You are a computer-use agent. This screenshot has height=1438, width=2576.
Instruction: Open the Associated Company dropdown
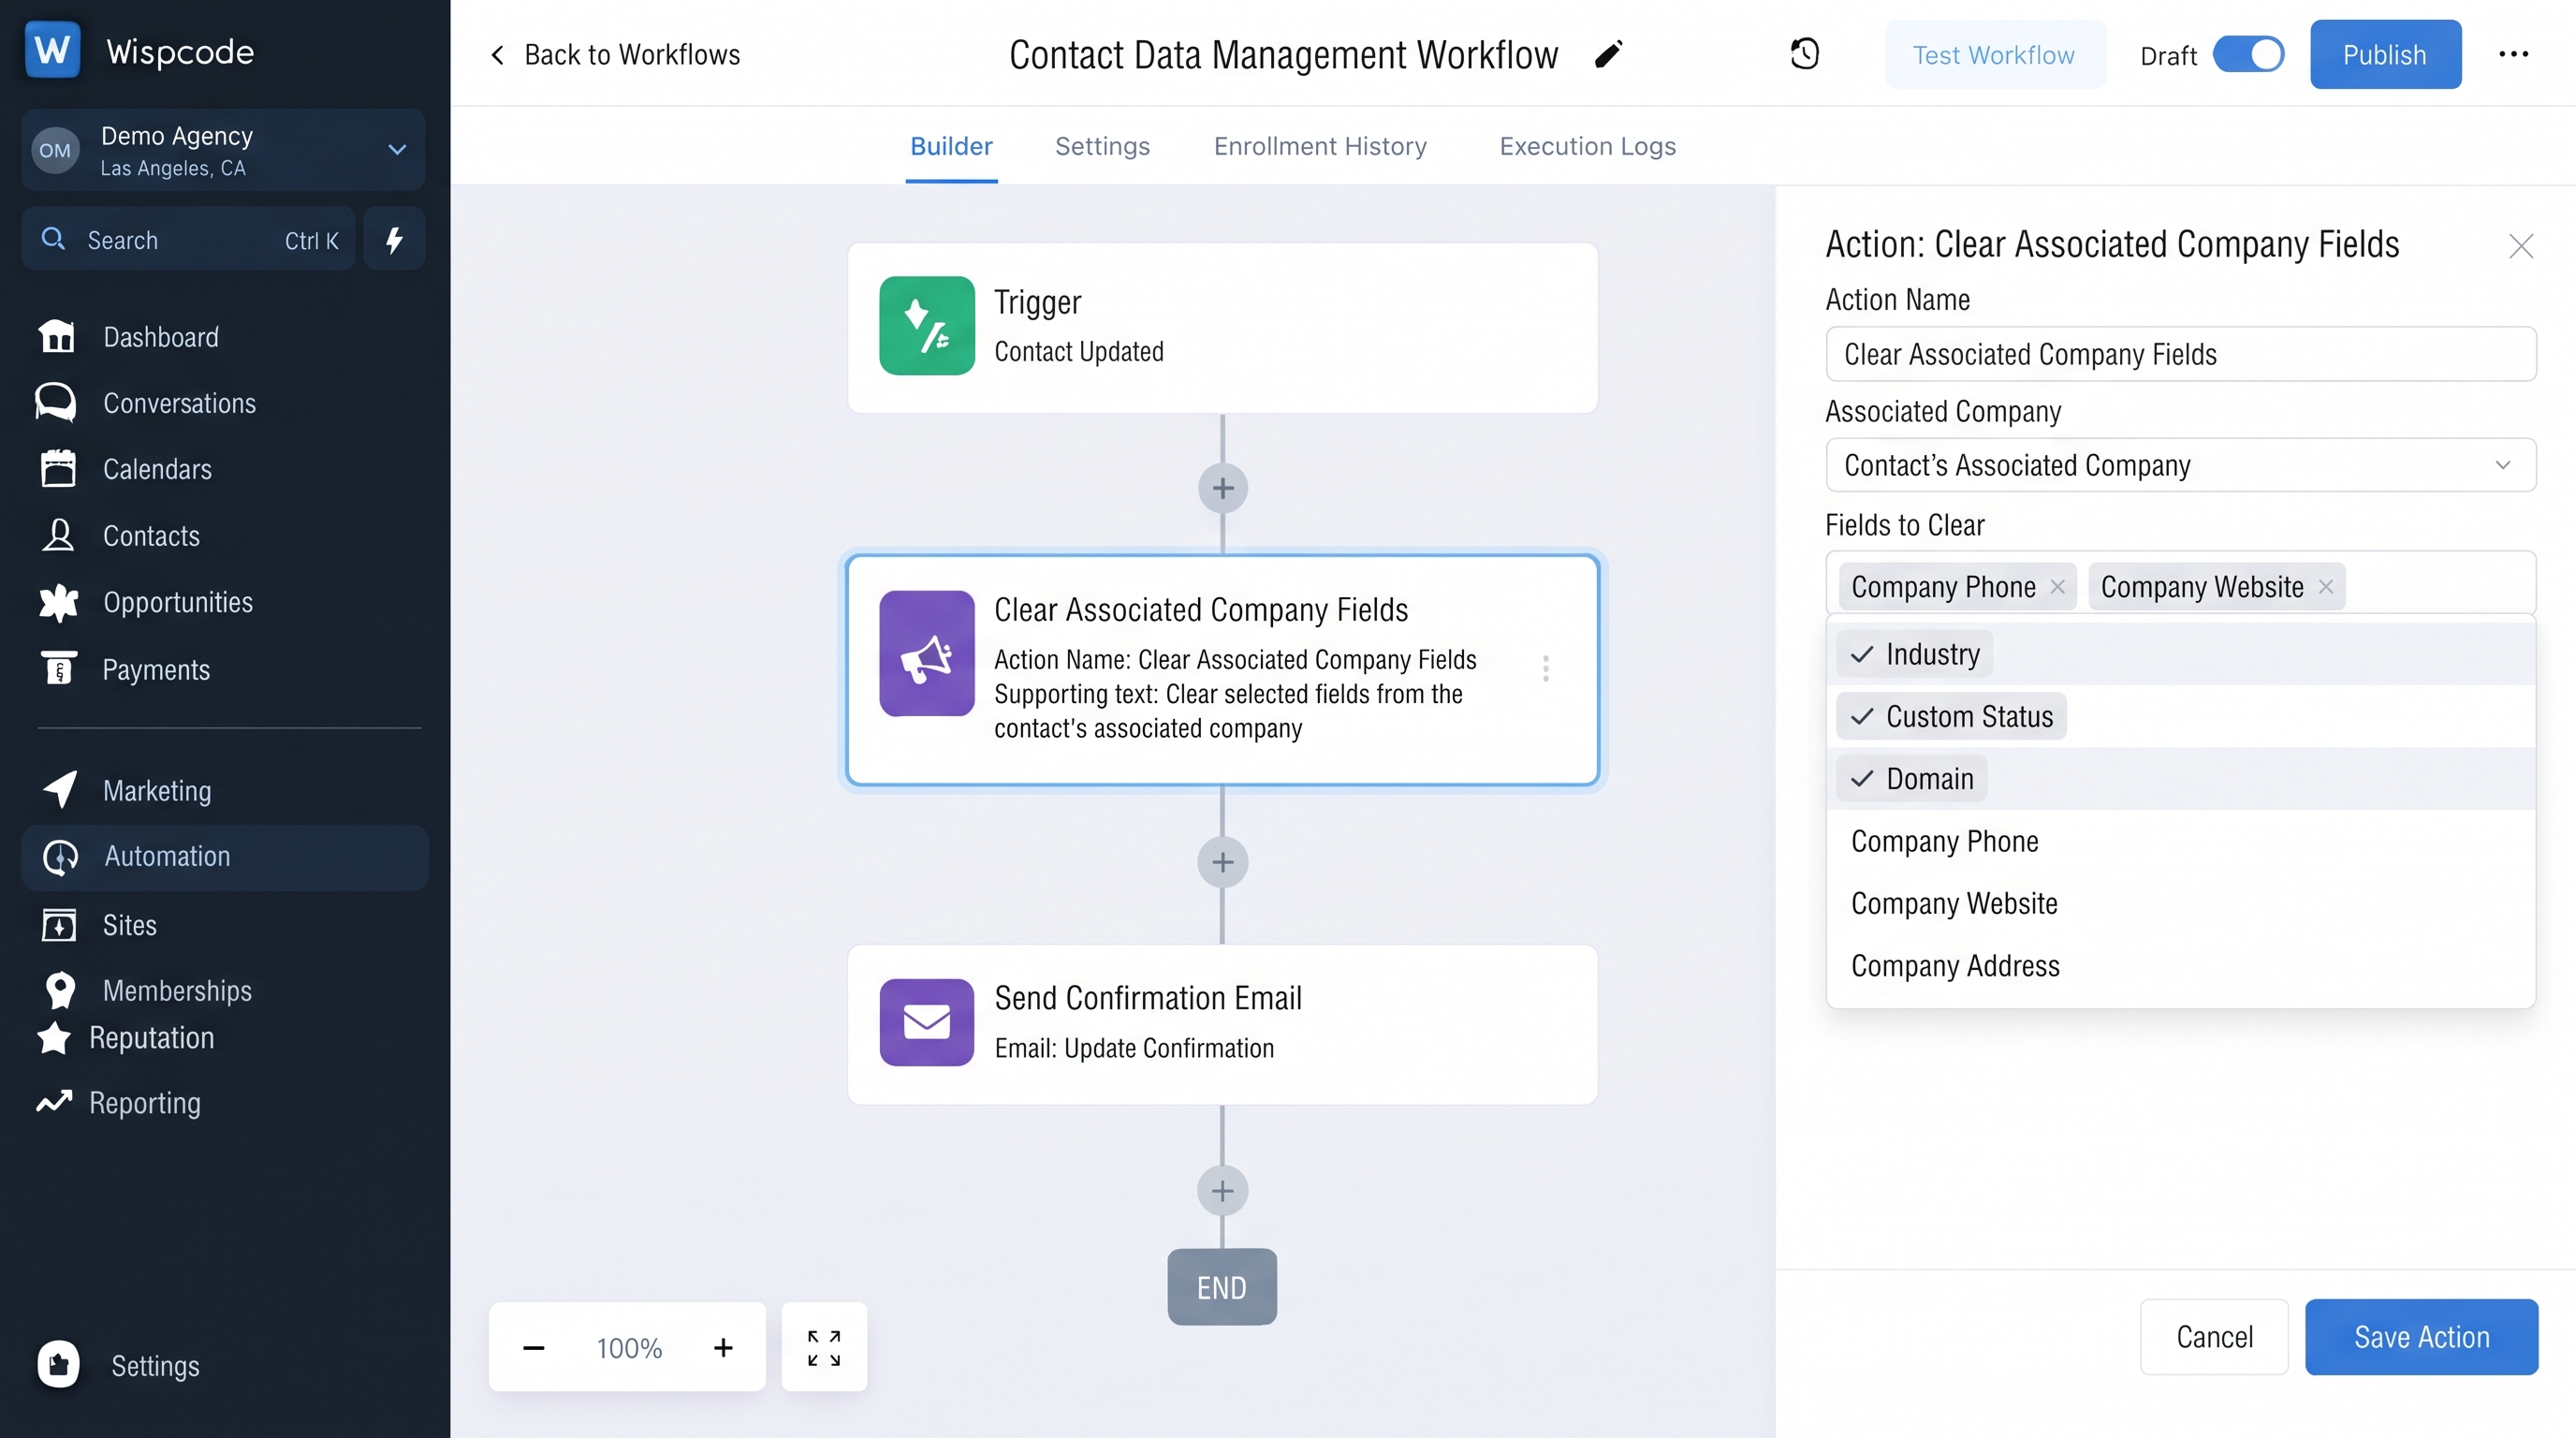click(2180, 465)
